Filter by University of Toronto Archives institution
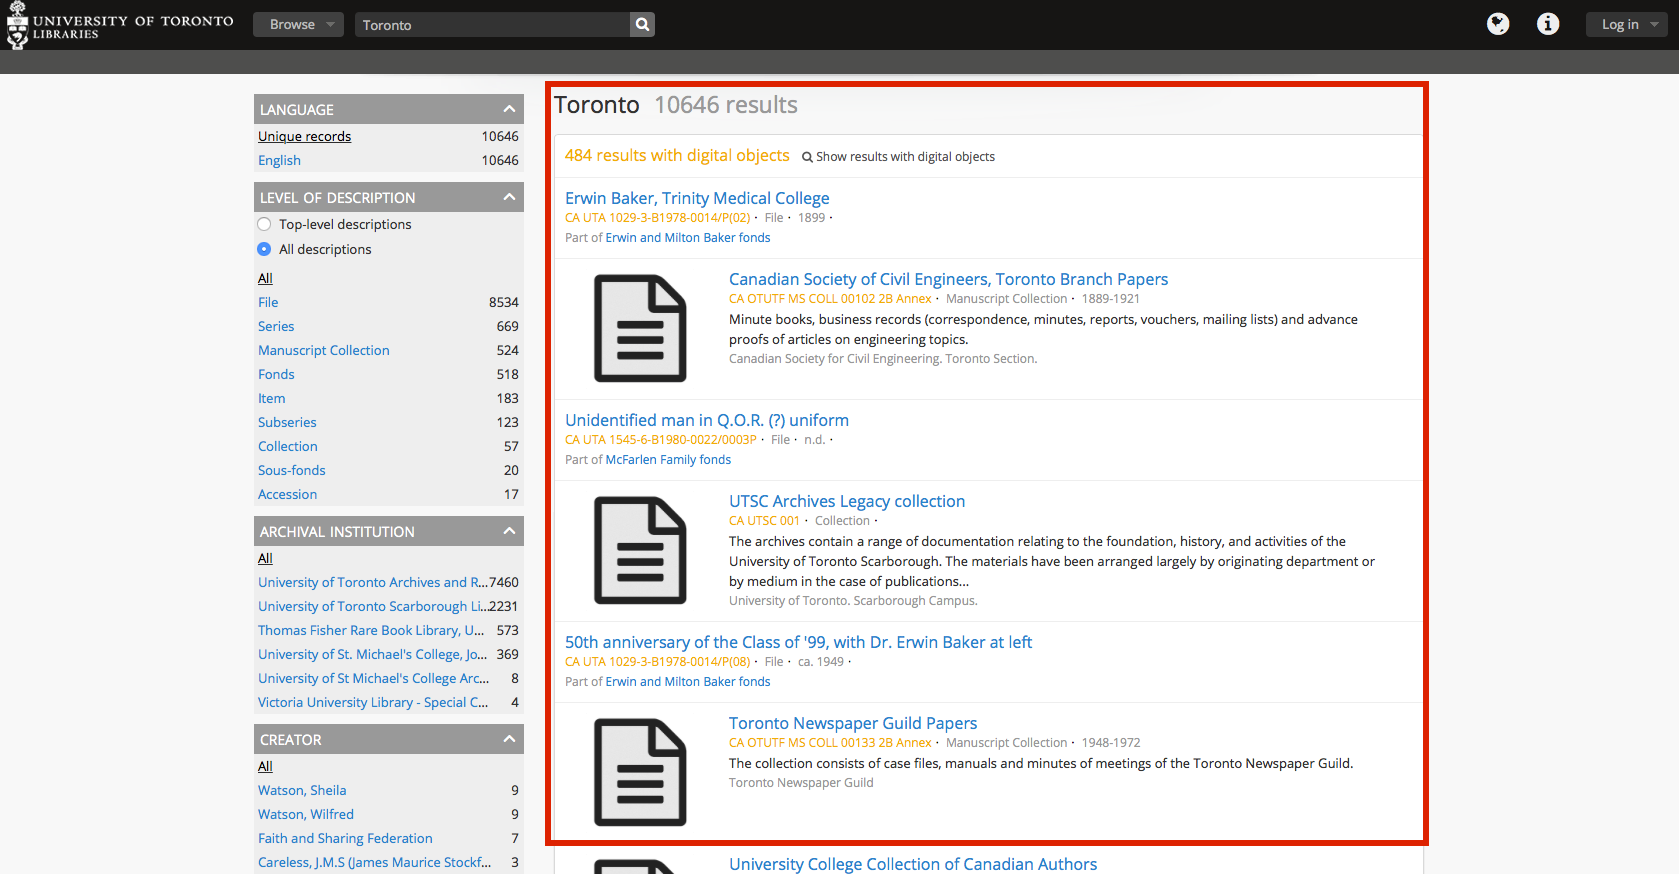The height and width of the screenshot is (874, 1679). tap(373, 582)
